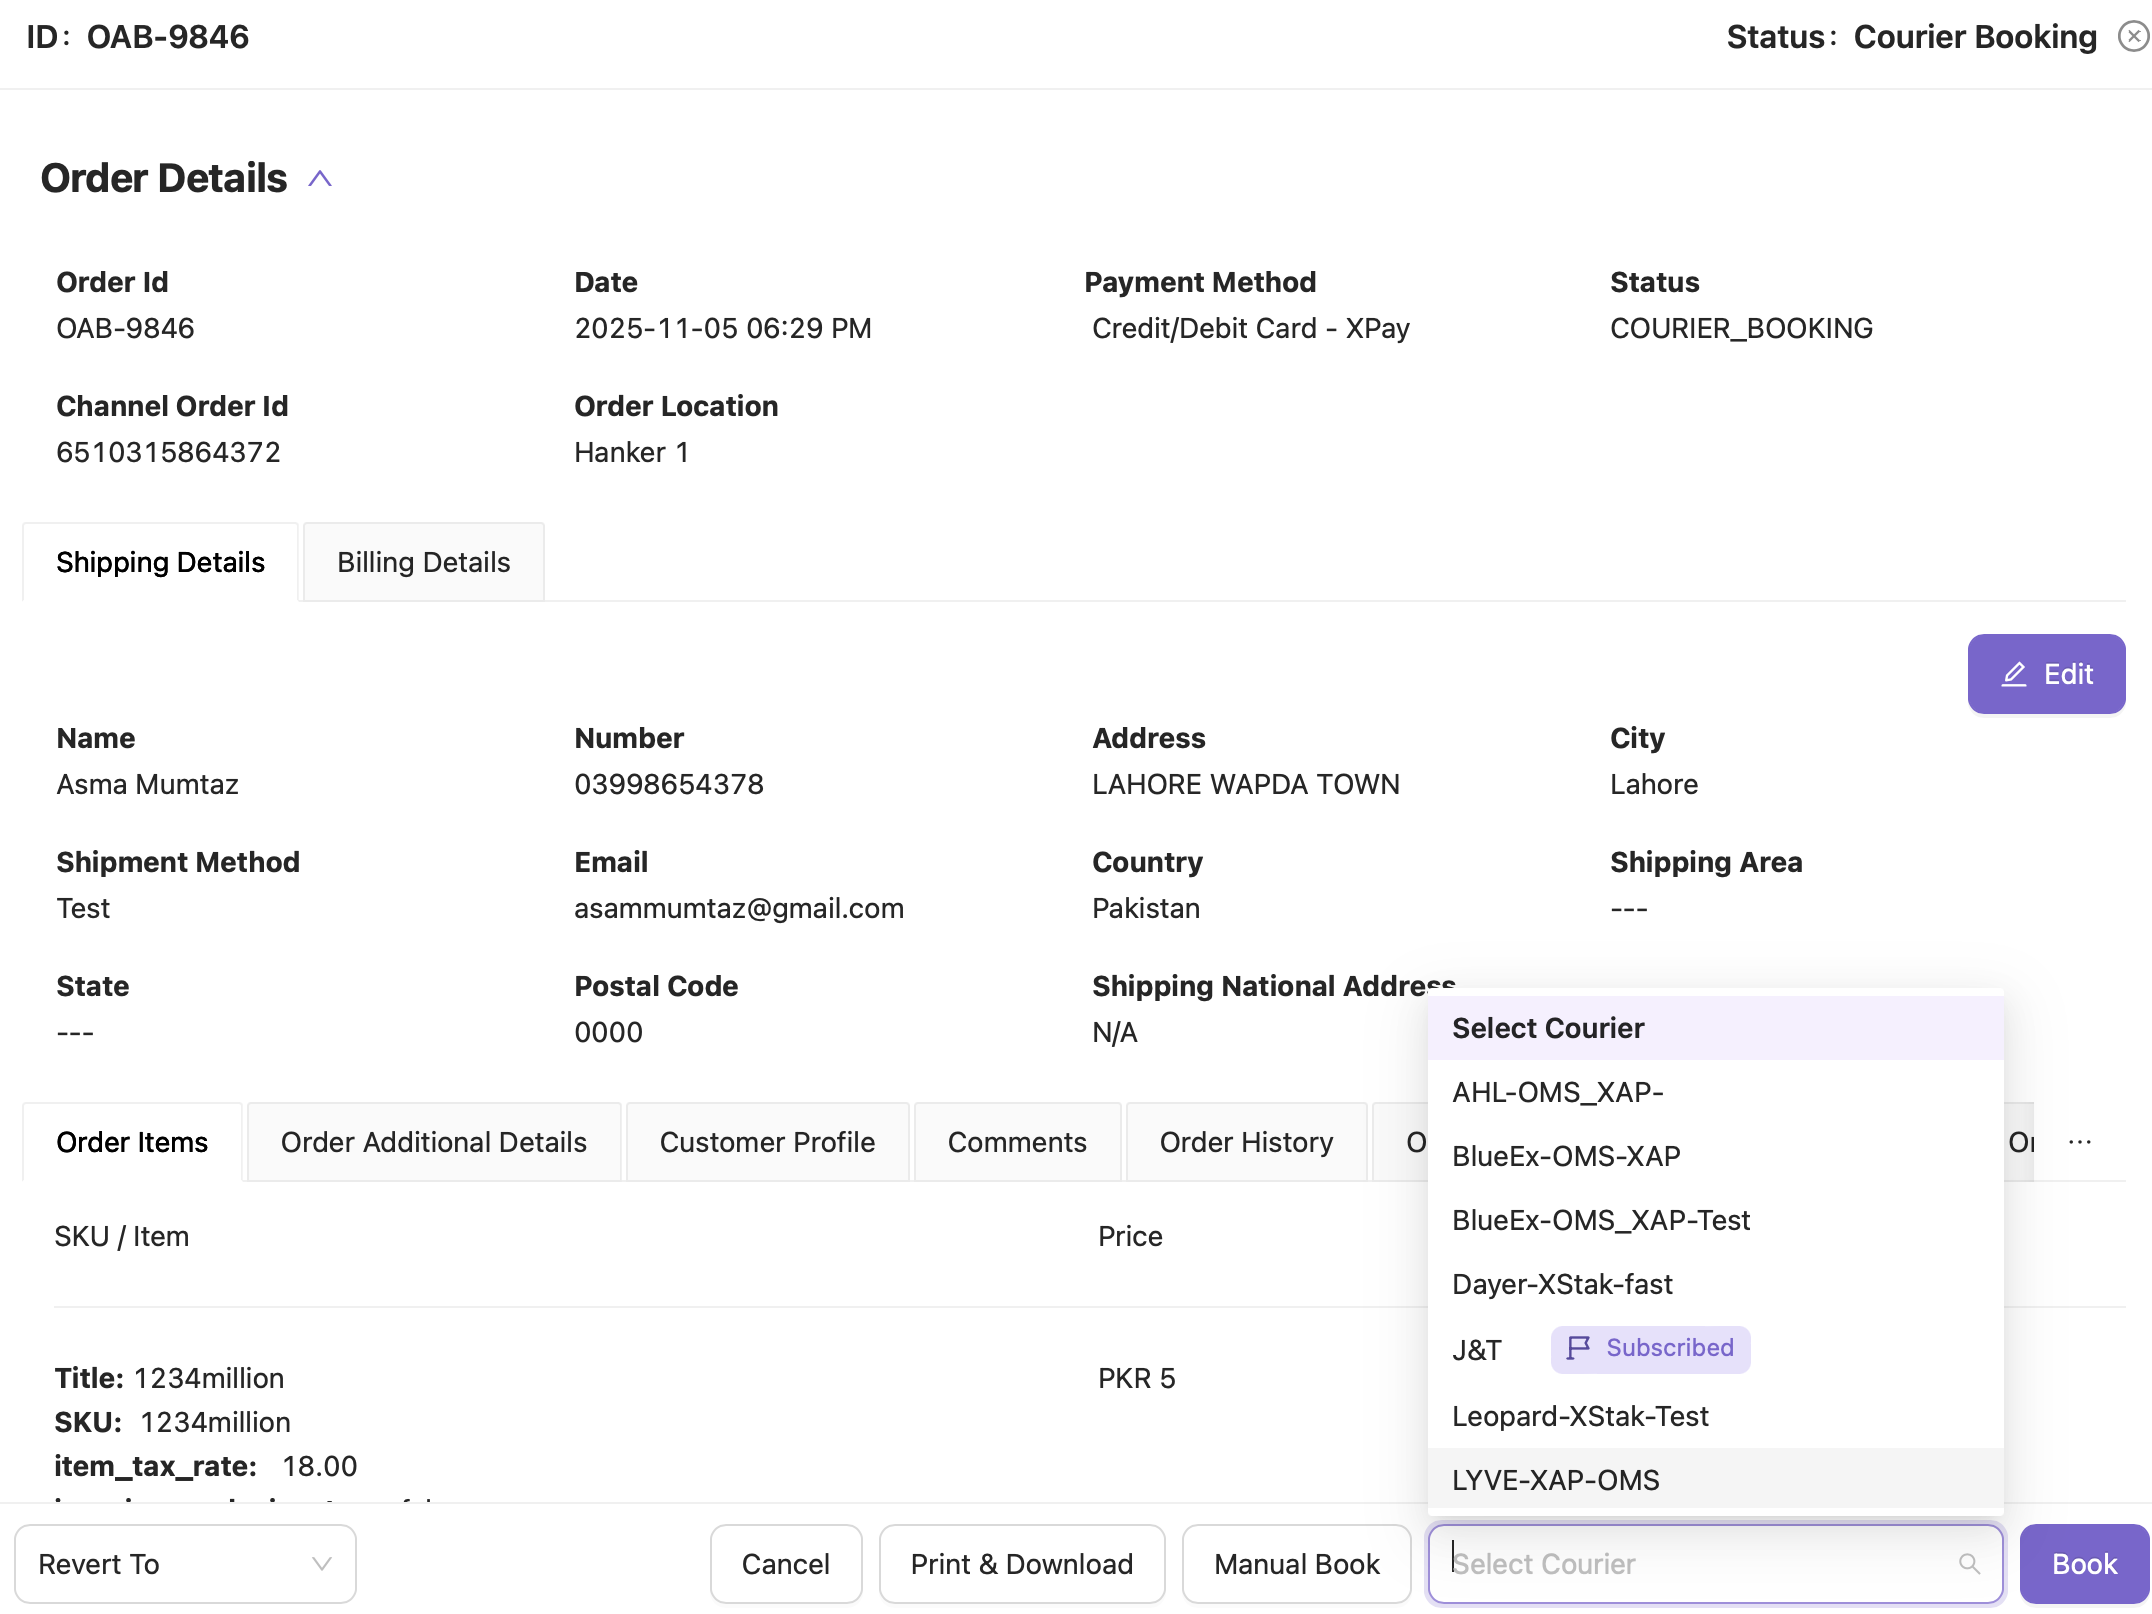Open the Revert To dropdown

coord(185,1564)
